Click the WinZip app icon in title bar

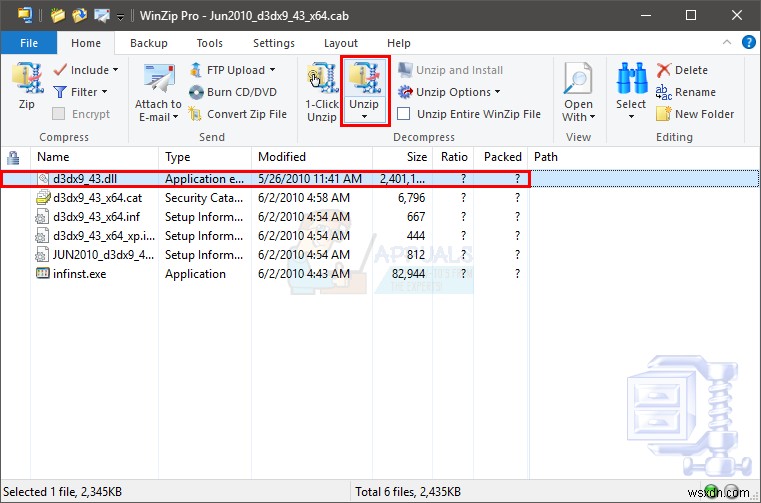25,15
